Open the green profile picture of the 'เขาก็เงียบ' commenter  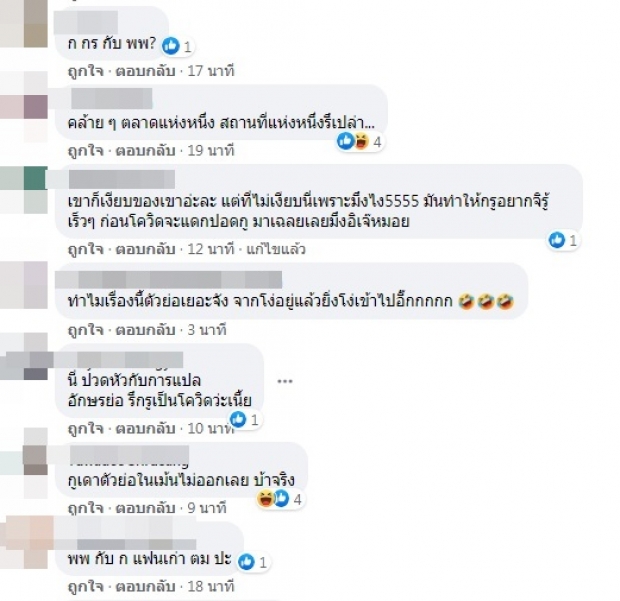[x=24, y=190]
